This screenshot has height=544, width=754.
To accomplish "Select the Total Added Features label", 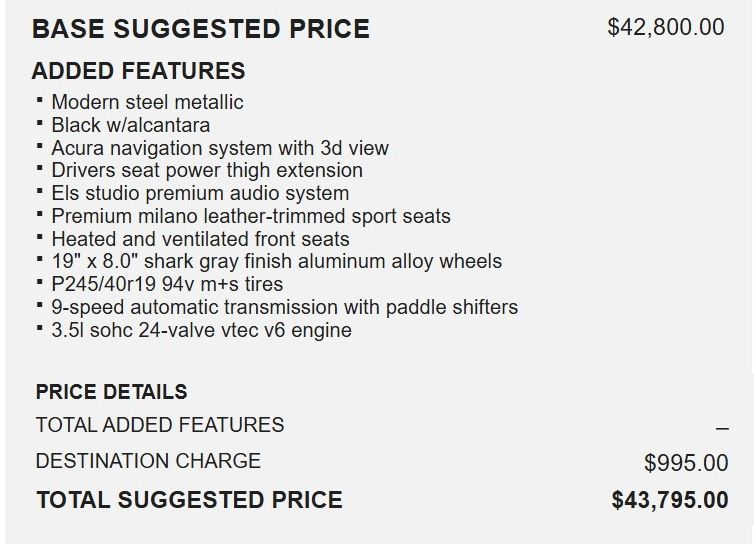I will click(x=160, y=425).
